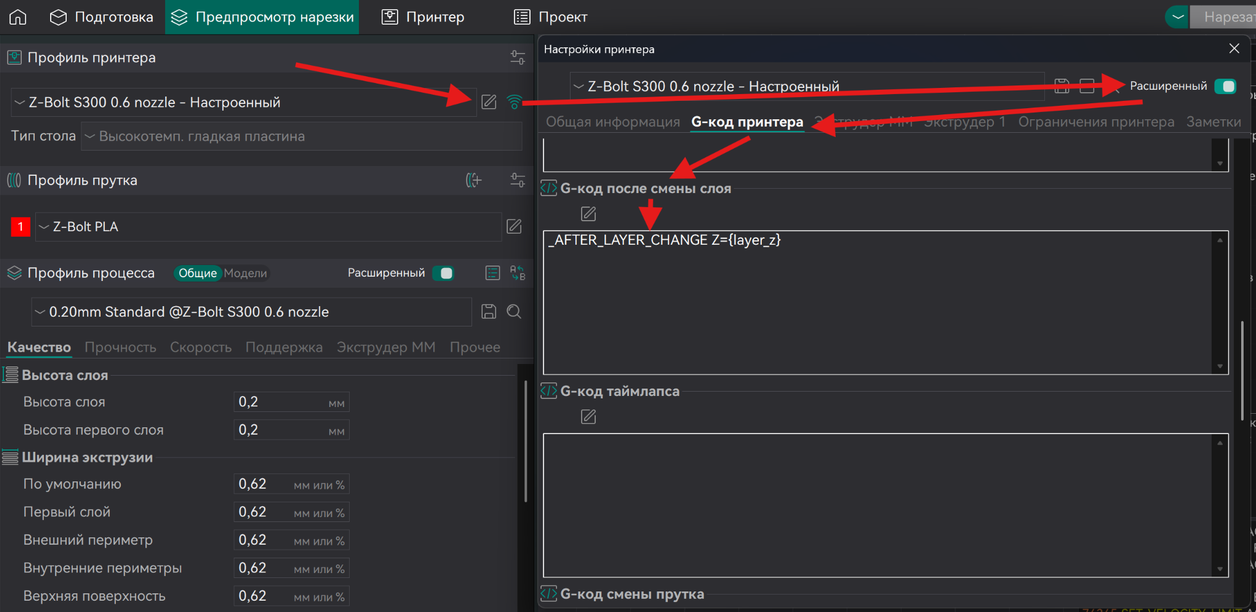The width and height of the screenshot is (1256, 612).
Task: Click scroll-down arrow of layer change G-code box
Action: pos(1221,367)
